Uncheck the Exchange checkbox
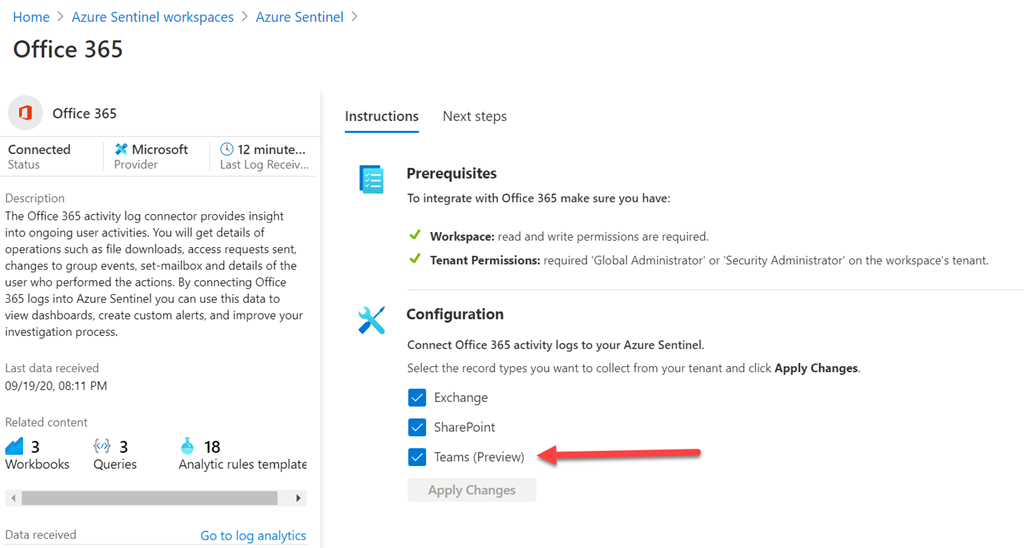This screenshot has width=1024, height=548. click(417, 398)
